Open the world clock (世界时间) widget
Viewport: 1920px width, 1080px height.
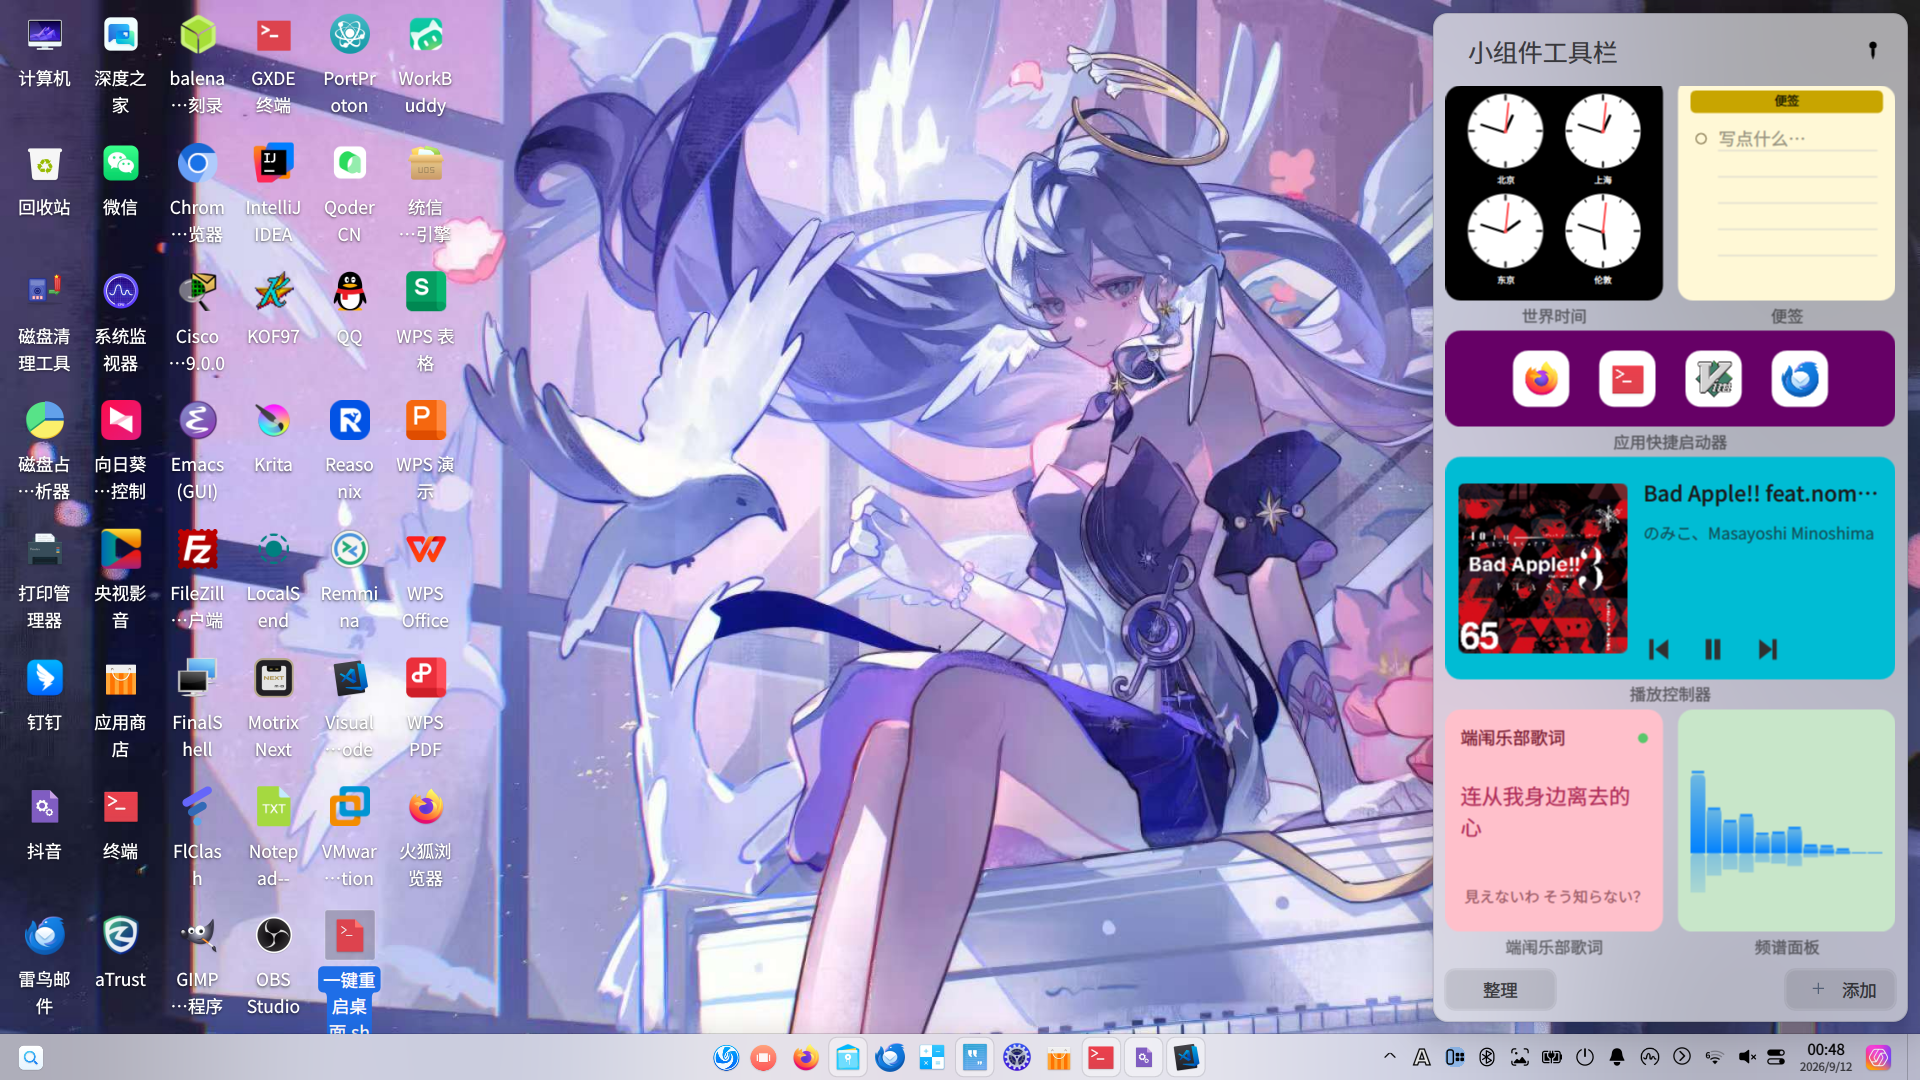[x=1554, y=193]
